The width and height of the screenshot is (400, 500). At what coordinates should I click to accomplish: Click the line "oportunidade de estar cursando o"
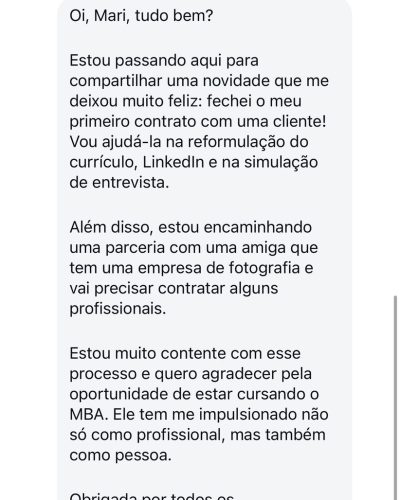pyautogui.click(x=194, y=395)
